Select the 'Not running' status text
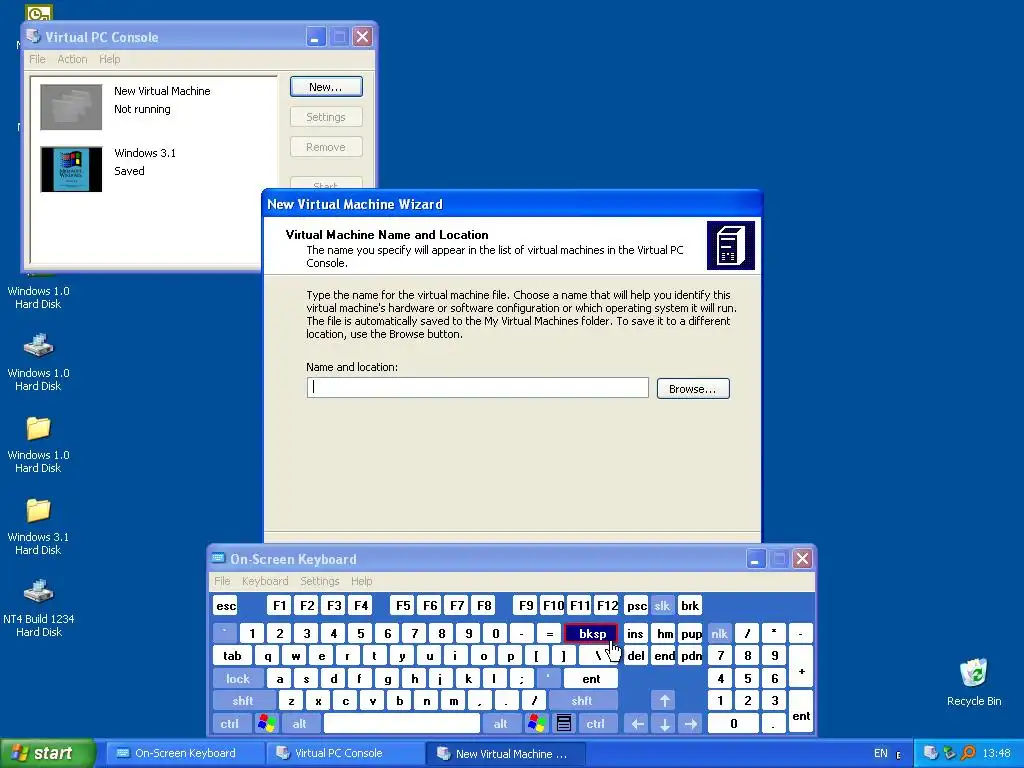The width and height of the screenshot is (1024, 768). (142, 109)
